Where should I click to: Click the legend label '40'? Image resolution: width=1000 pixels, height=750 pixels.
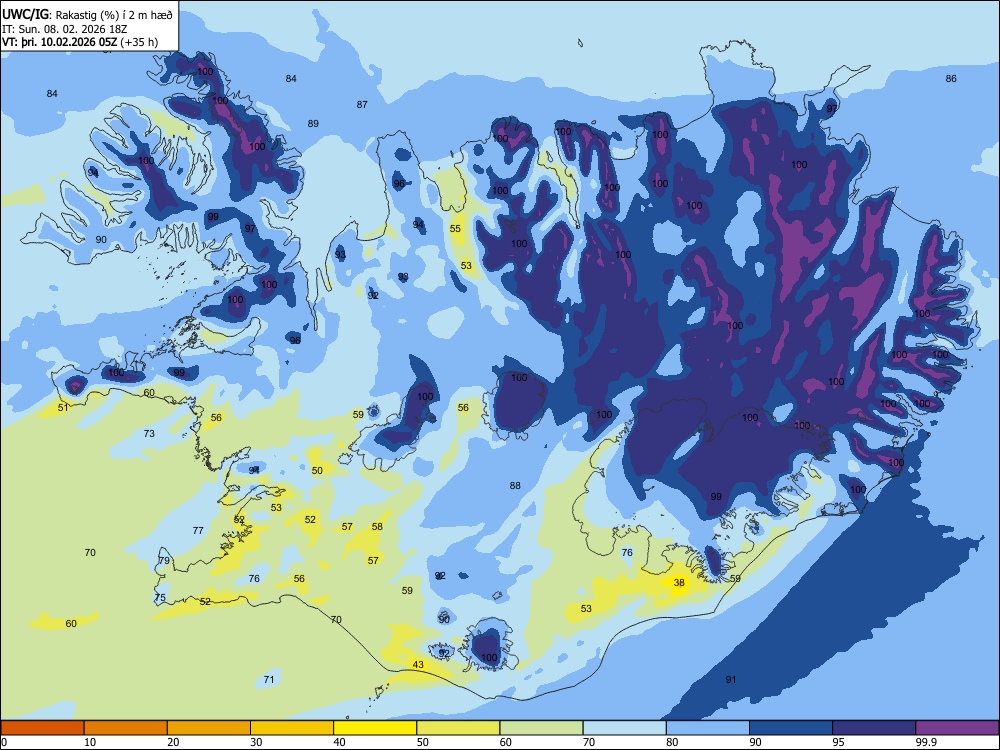(x=339, y=742)
